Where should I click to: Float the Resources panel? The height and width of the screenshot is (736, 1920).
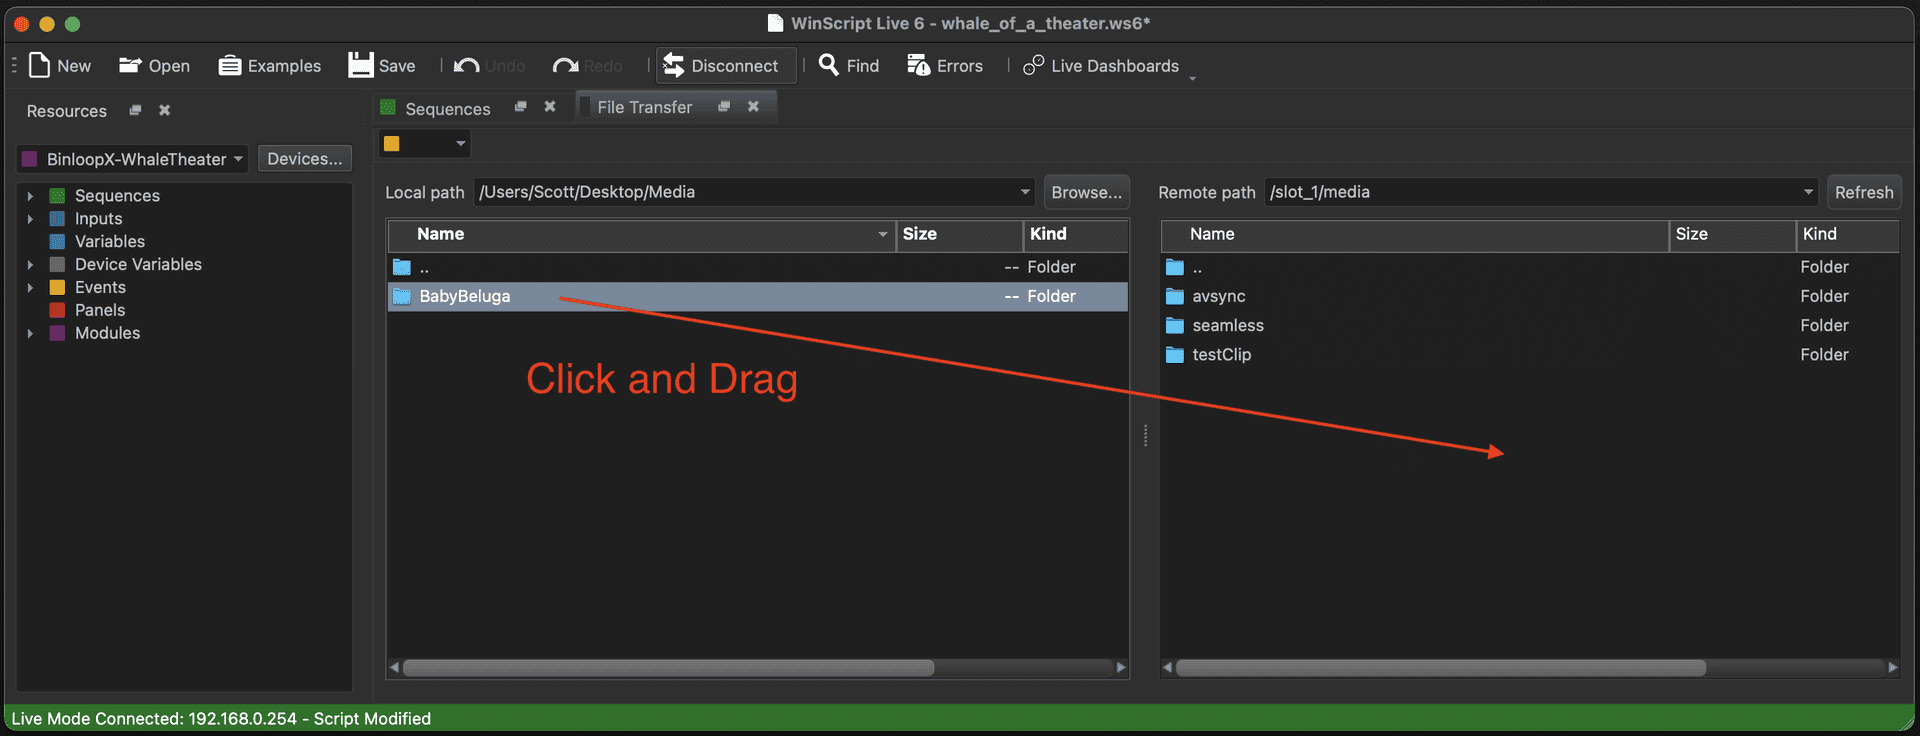tap(135, 110)
